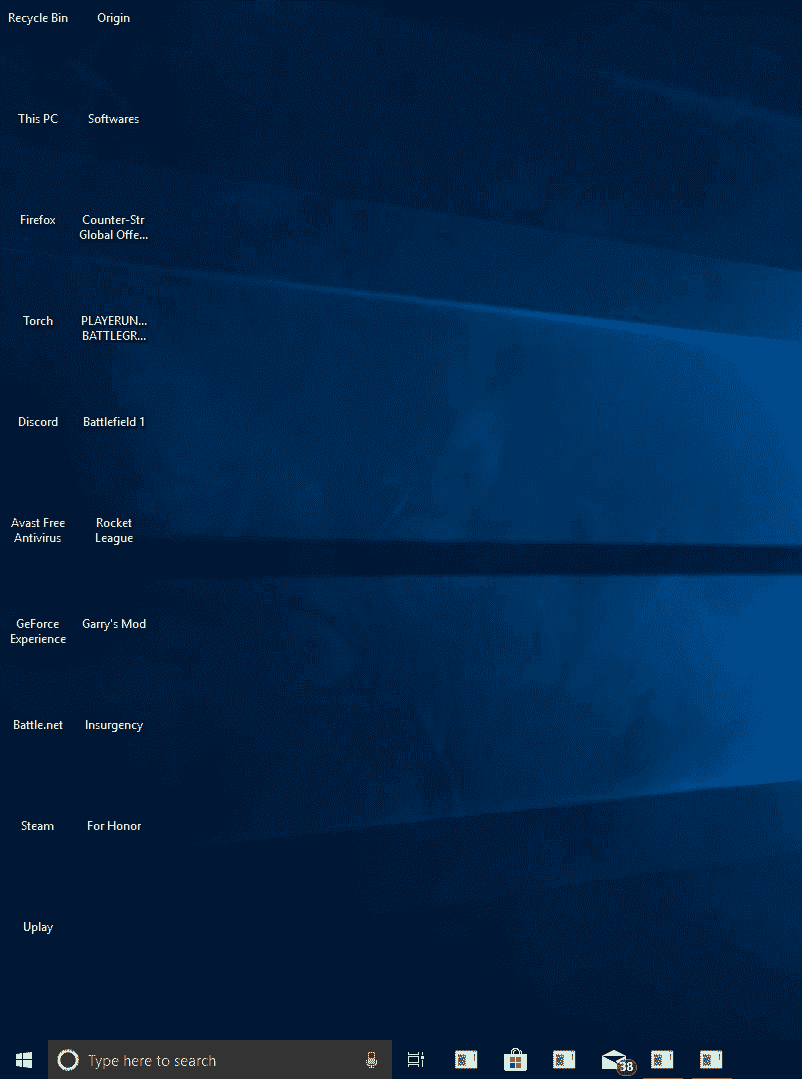Select the Torch desktop shortcut
Image resolution: width=802 pixels, height=1079 pixels.
[x=38, y=321]
